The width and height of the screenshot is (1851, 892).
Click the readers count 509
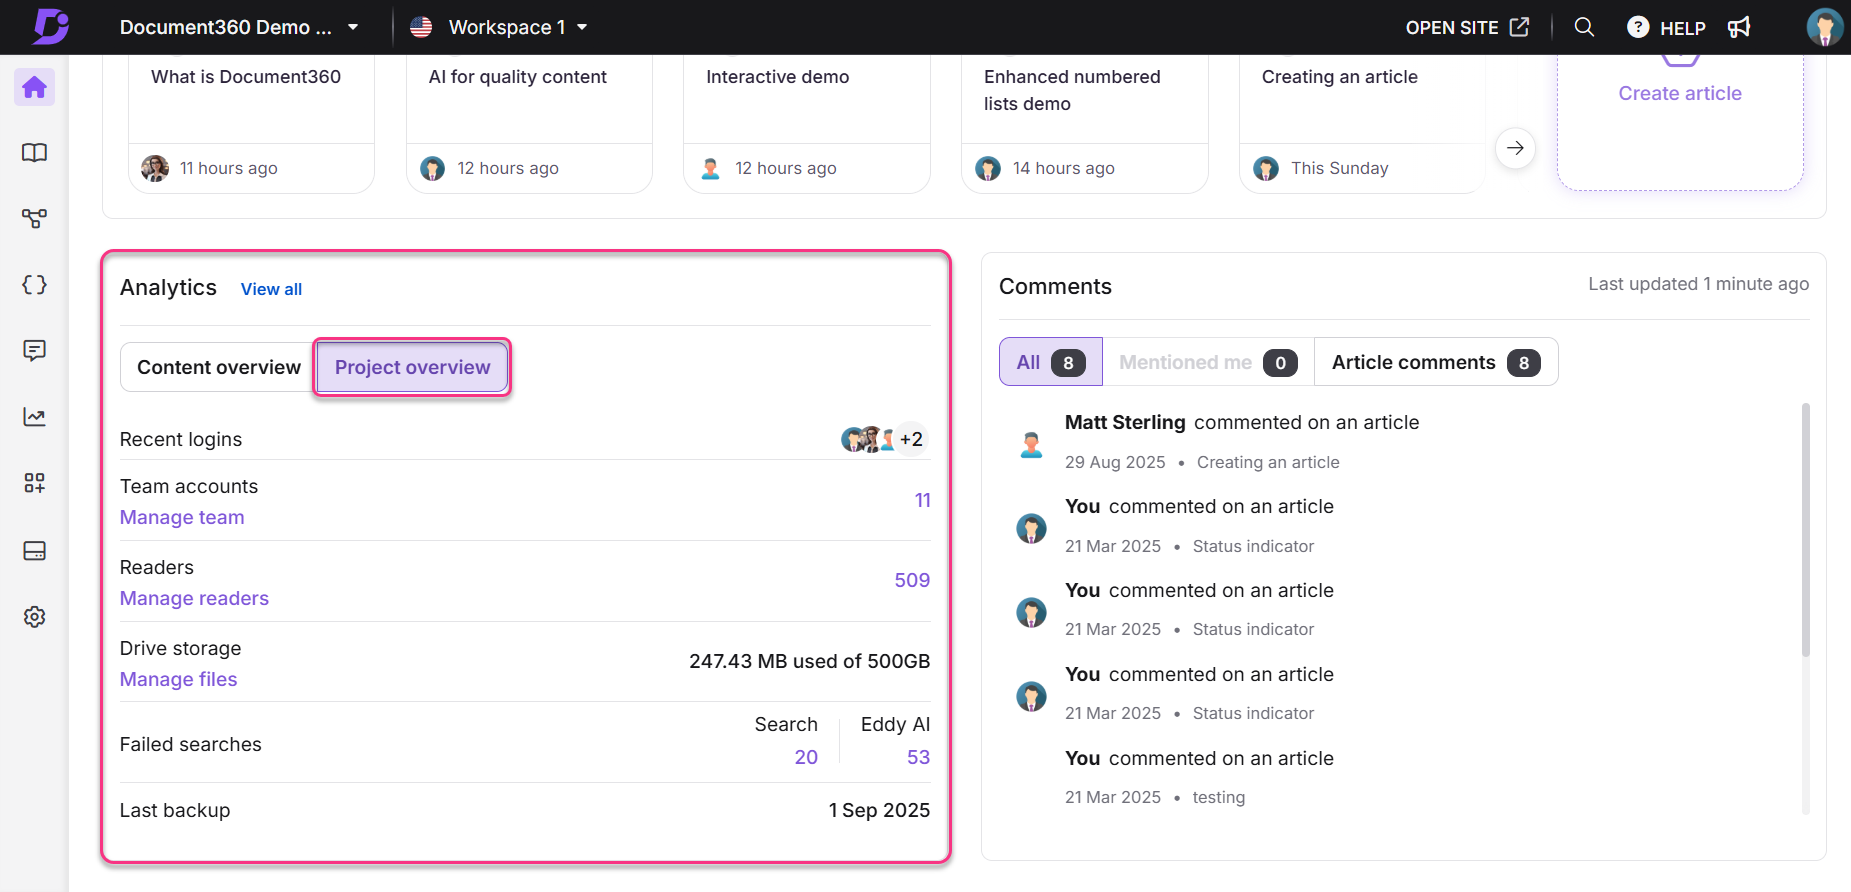tap(912, 580)
